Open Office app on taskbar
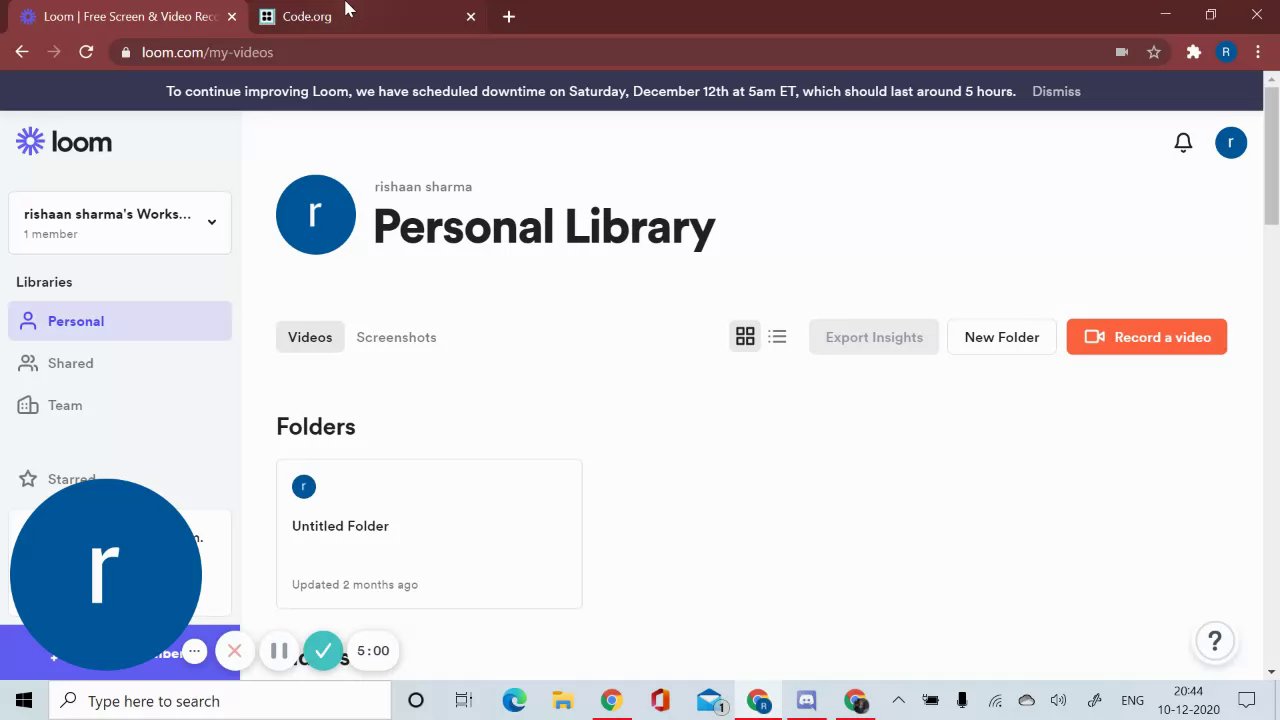The width and height of the screenshot is (1280, 720). 660,701
